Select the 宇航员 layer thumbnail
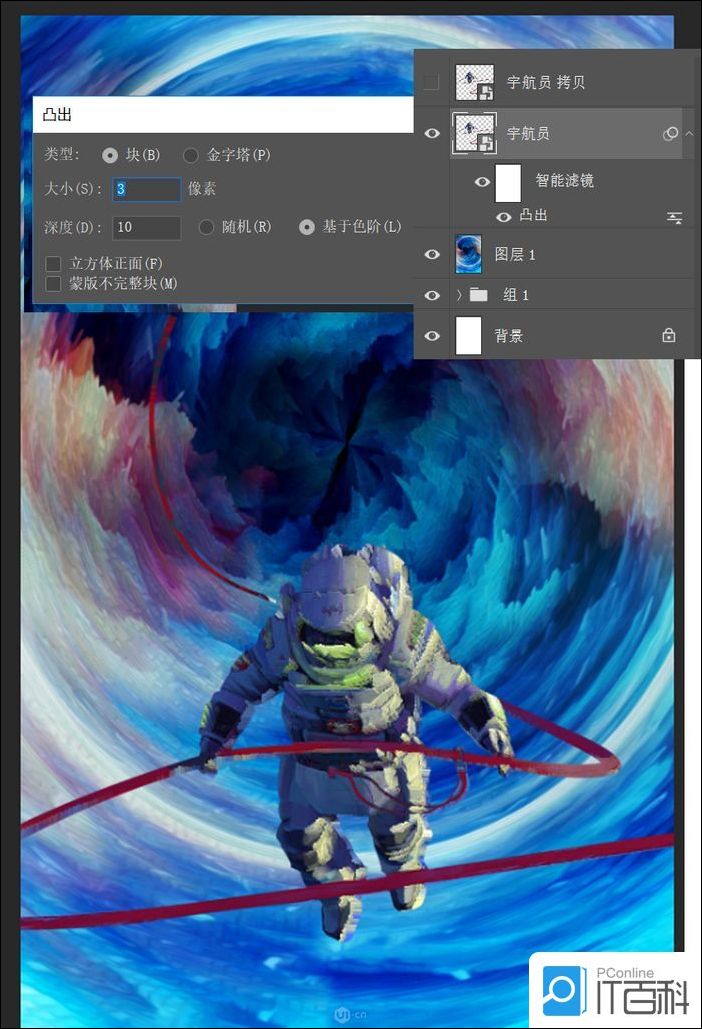 click(474, 133)
